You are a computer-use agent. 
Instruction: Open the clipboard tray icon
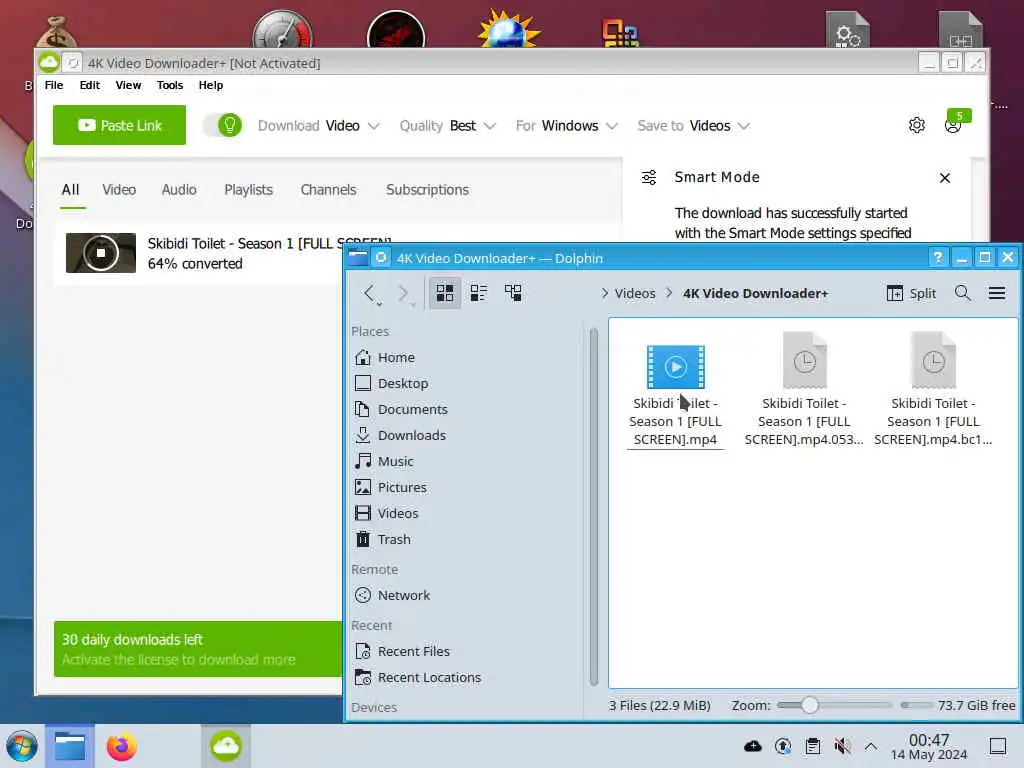point(813,746)
